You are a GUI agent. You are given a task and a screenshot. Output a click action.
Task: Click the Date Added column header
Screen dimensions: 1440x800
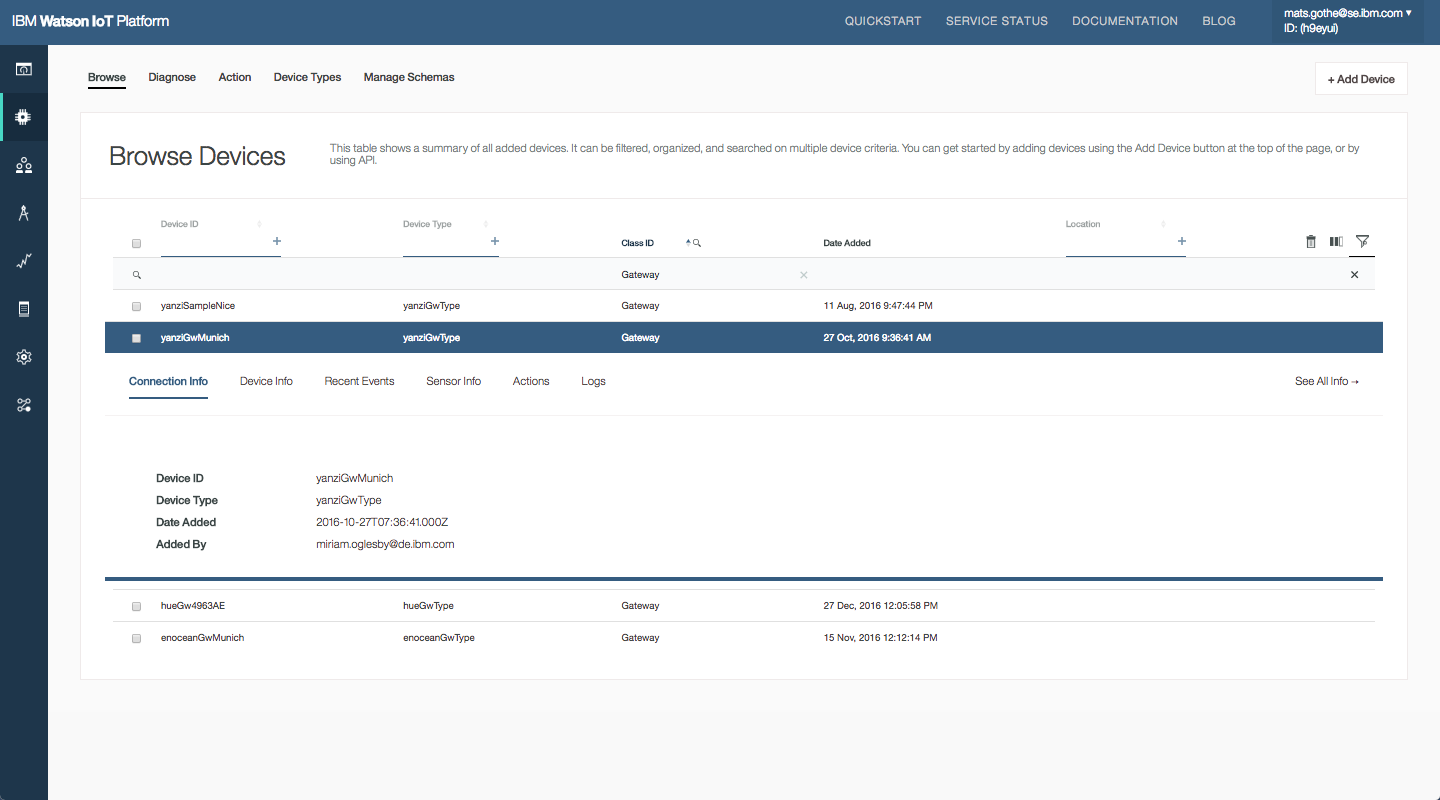847,243
